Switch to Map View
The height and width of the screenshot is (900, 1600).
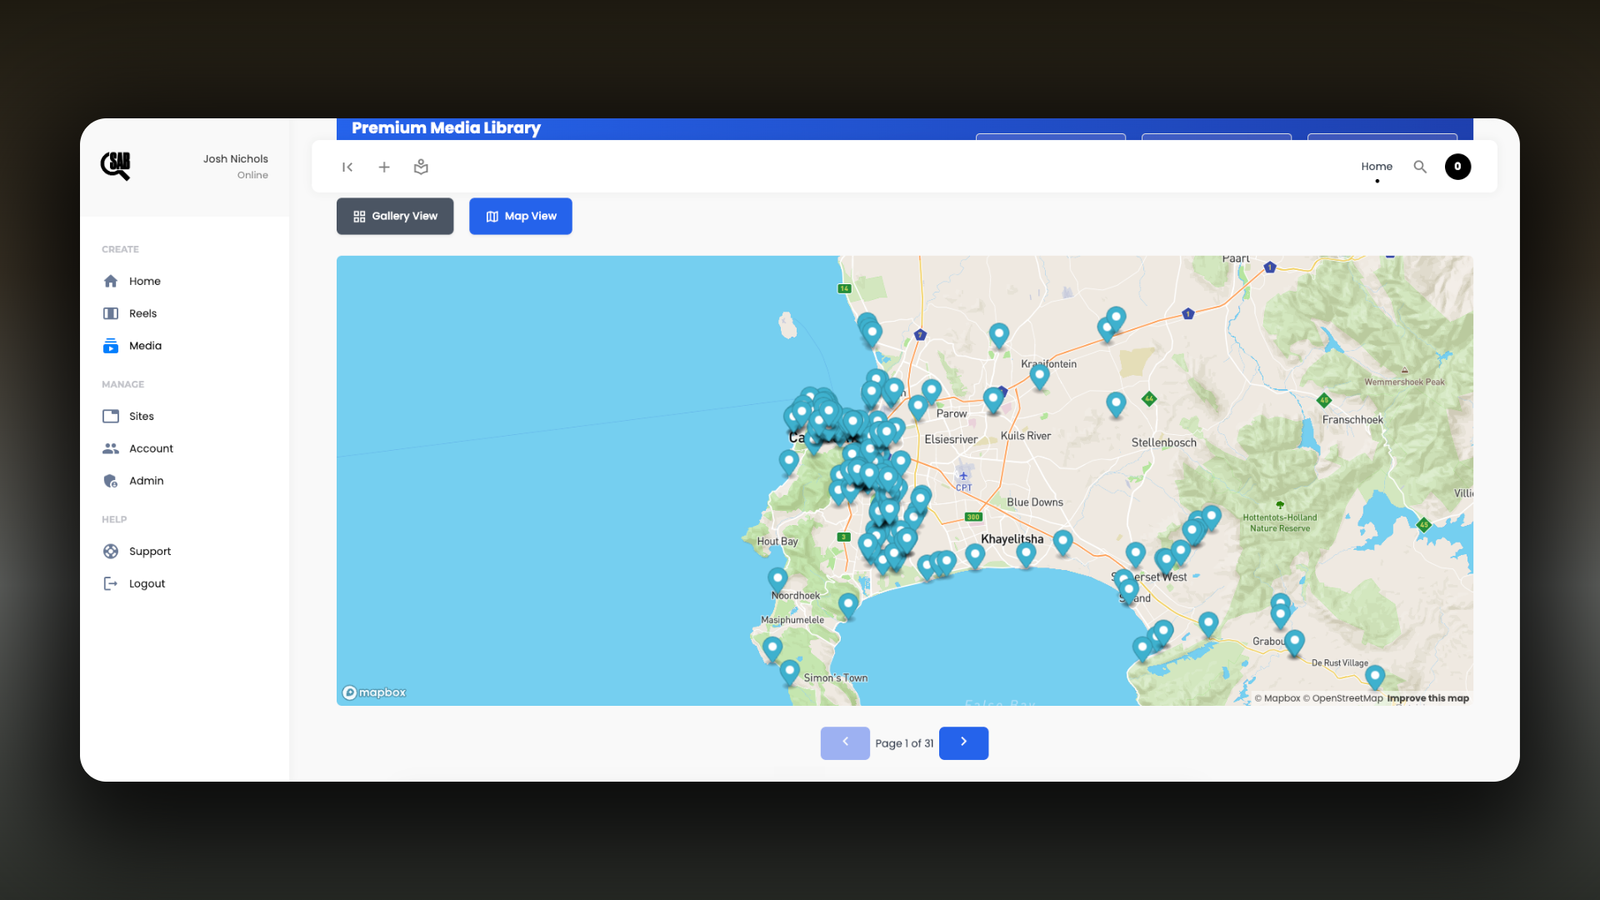[x=521, y=216]
